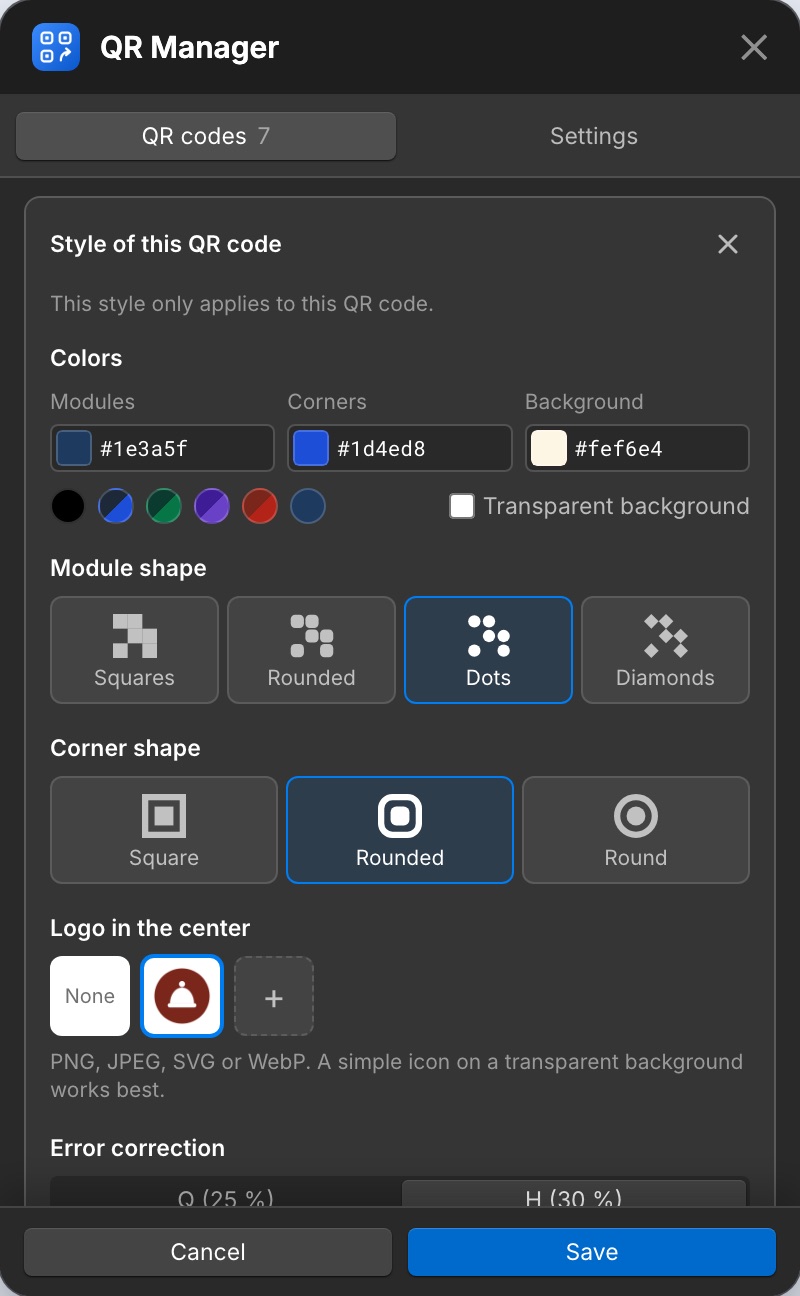
Task: Save the QR code style
Action: coord(592,1252)
